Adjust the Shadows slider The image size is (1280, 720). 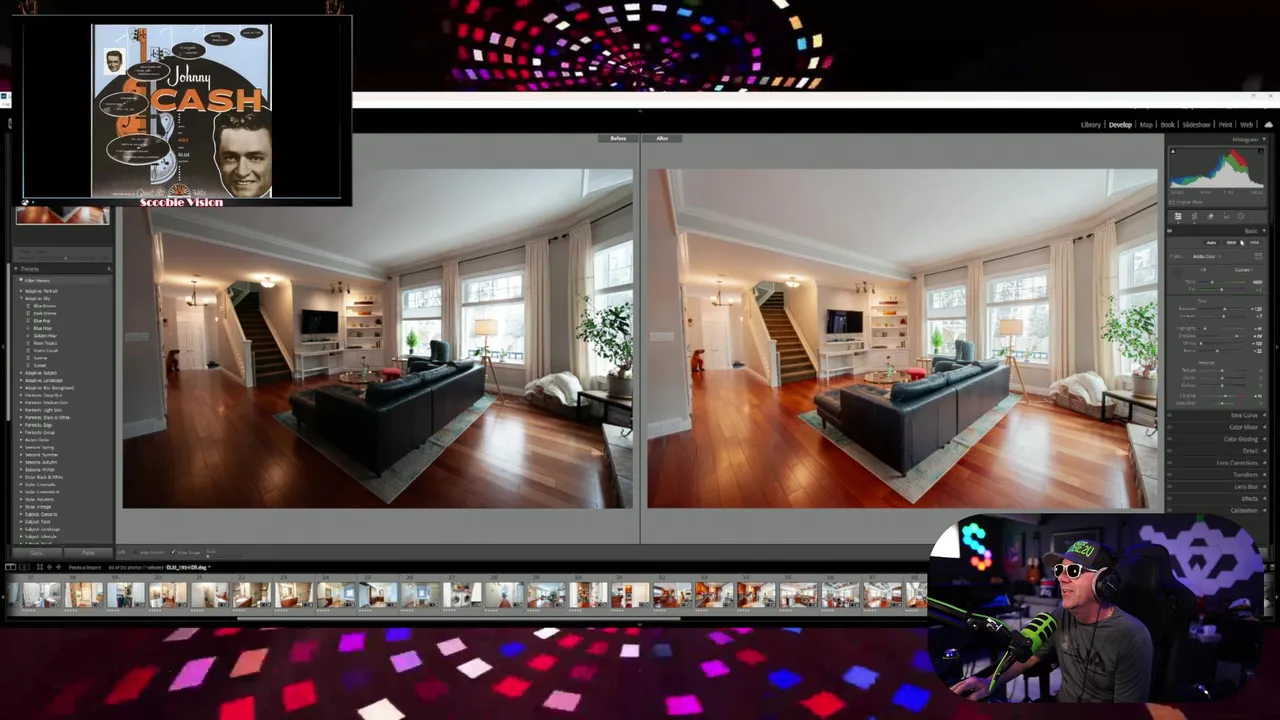[1222, 335]
